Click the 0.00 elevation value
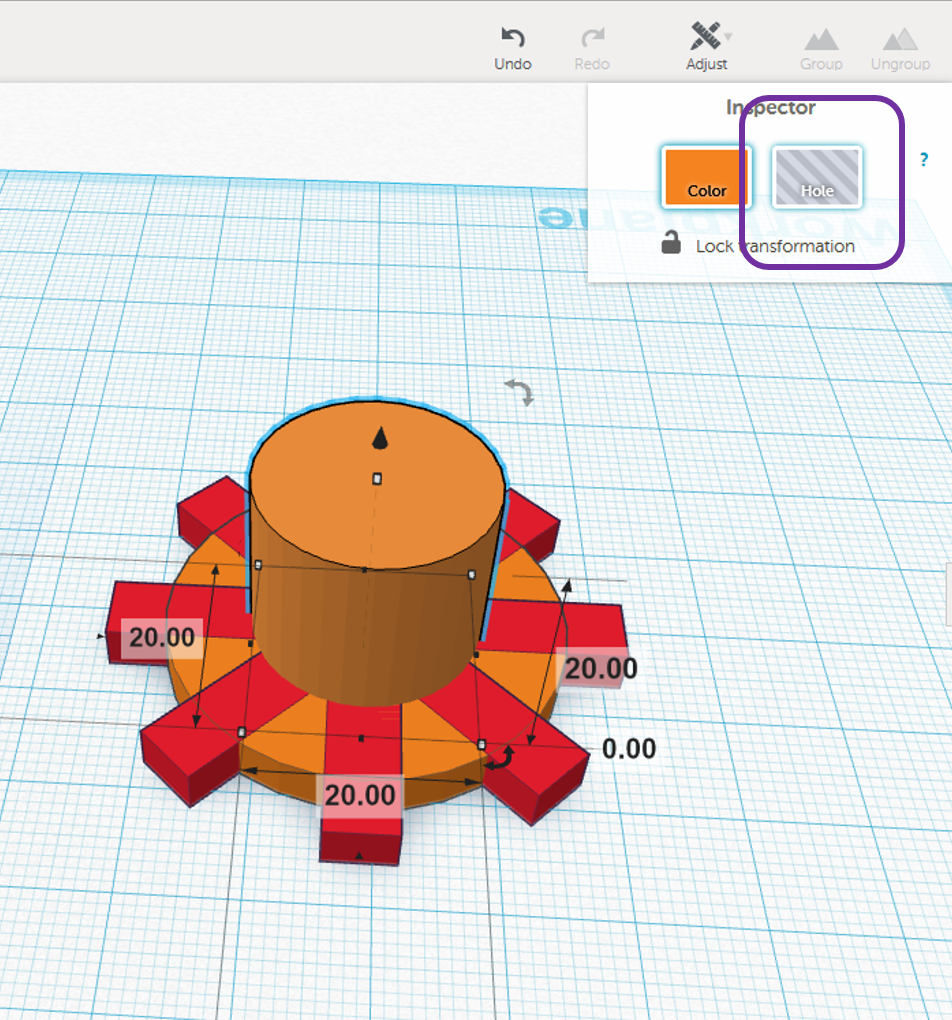This screenshot has height=1020, width=952. [629, 749]
